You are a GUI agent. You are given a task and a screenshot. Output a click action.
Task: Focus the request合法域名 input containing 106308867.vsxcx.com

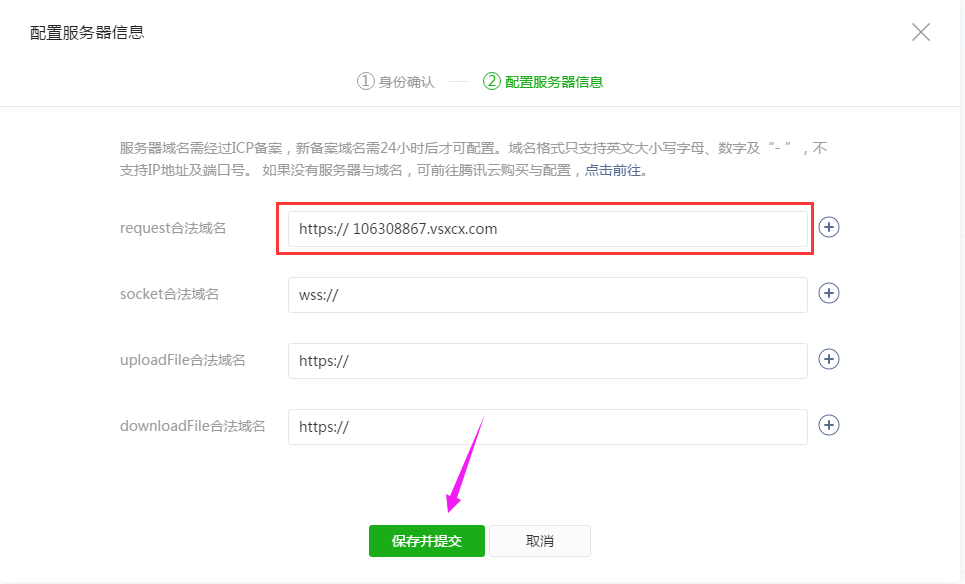pos(547,229)
